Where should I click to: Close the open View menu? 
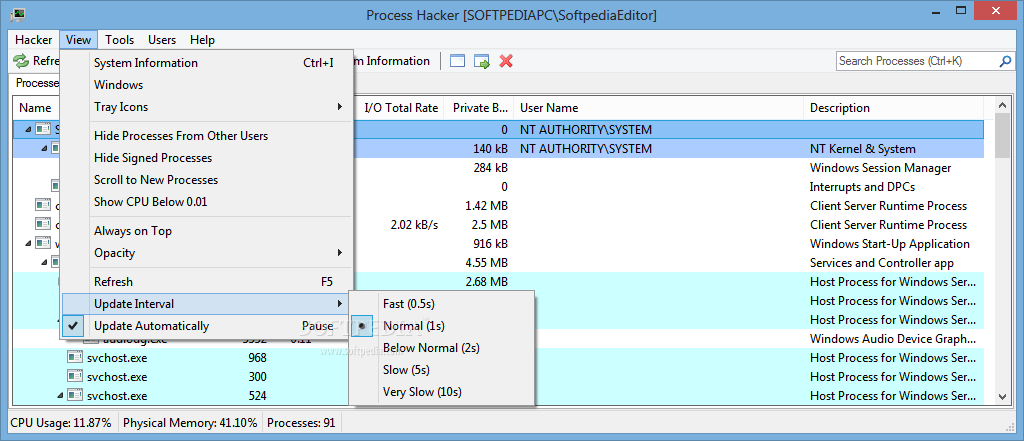click(78, 40)
